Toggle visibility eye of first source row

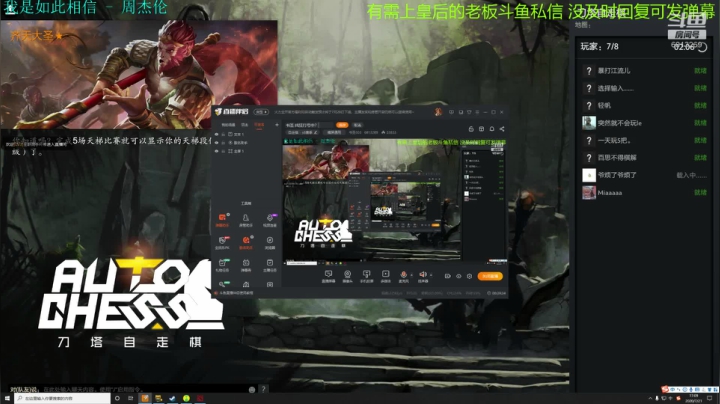[216, 134]
